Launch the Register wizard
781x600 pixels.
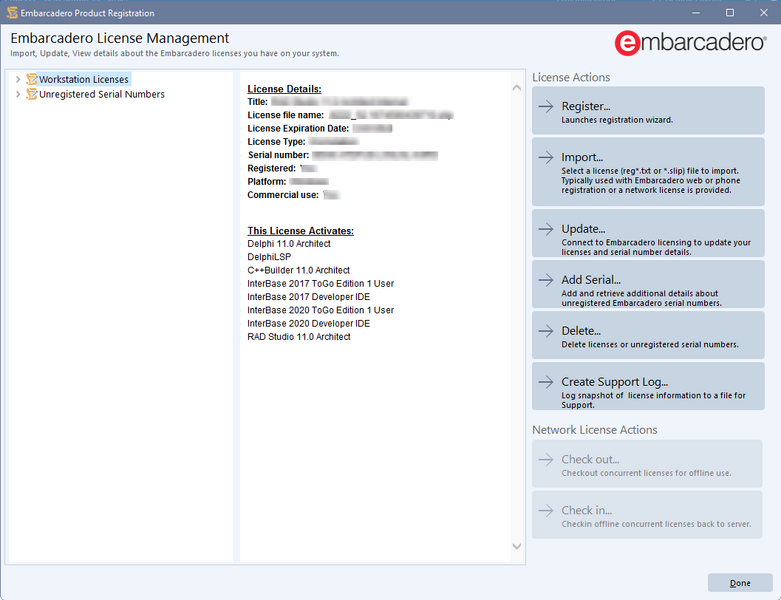coord(648,111)
